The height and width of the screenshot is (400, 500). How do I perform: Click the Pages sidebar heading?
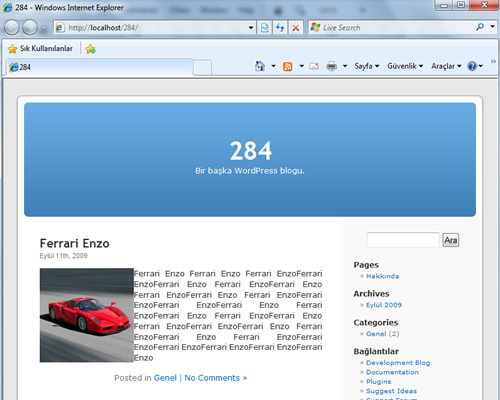366,265
